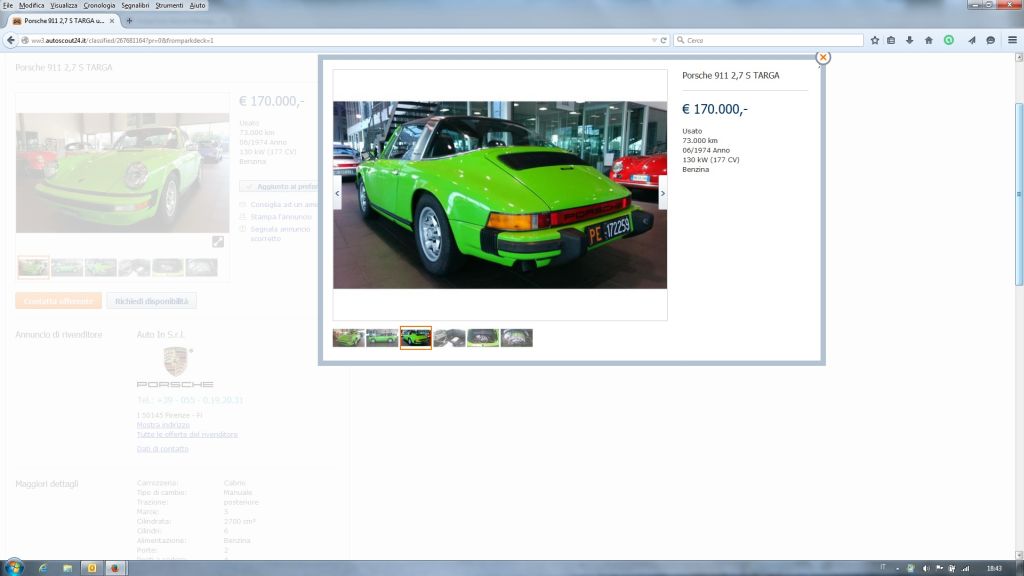
Task: Open the Modifica menu
Action: 31,5
